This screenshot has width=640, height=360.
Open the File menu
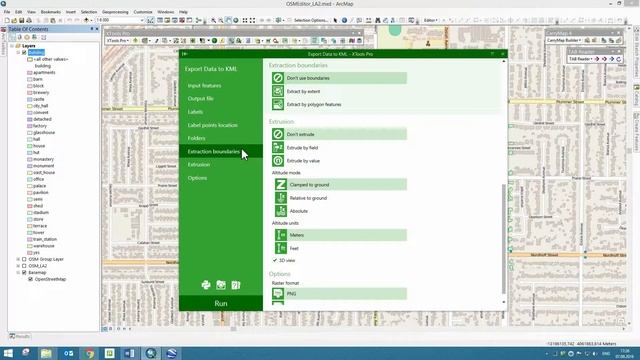click(x=7, y=12)
